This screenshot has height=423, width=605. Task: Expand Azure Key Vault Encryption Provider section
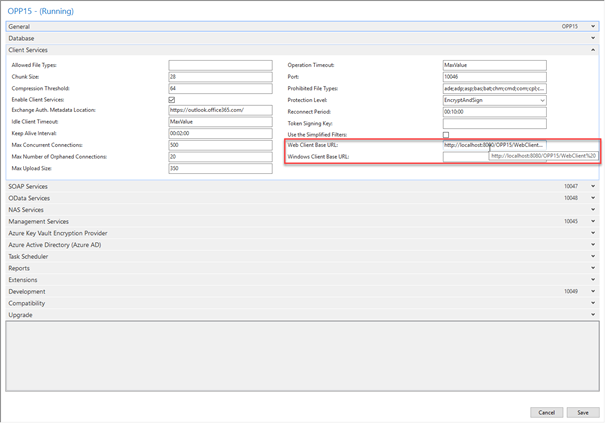pyautogui.click(x=593, y=233)
